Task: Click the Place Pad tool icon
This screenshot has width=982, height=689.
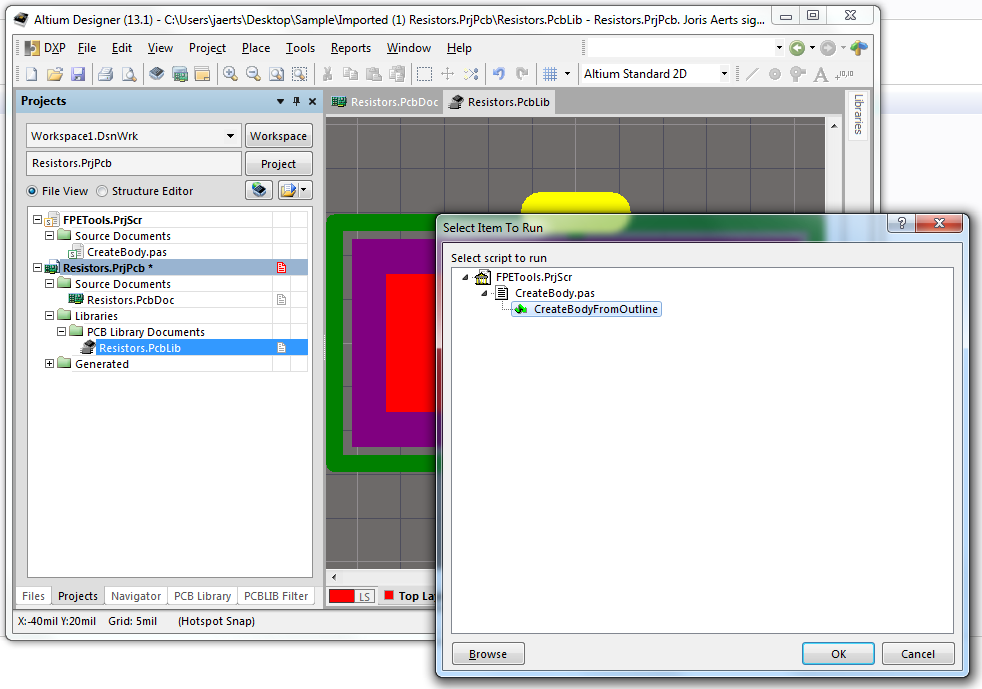Action: [775, 74]
